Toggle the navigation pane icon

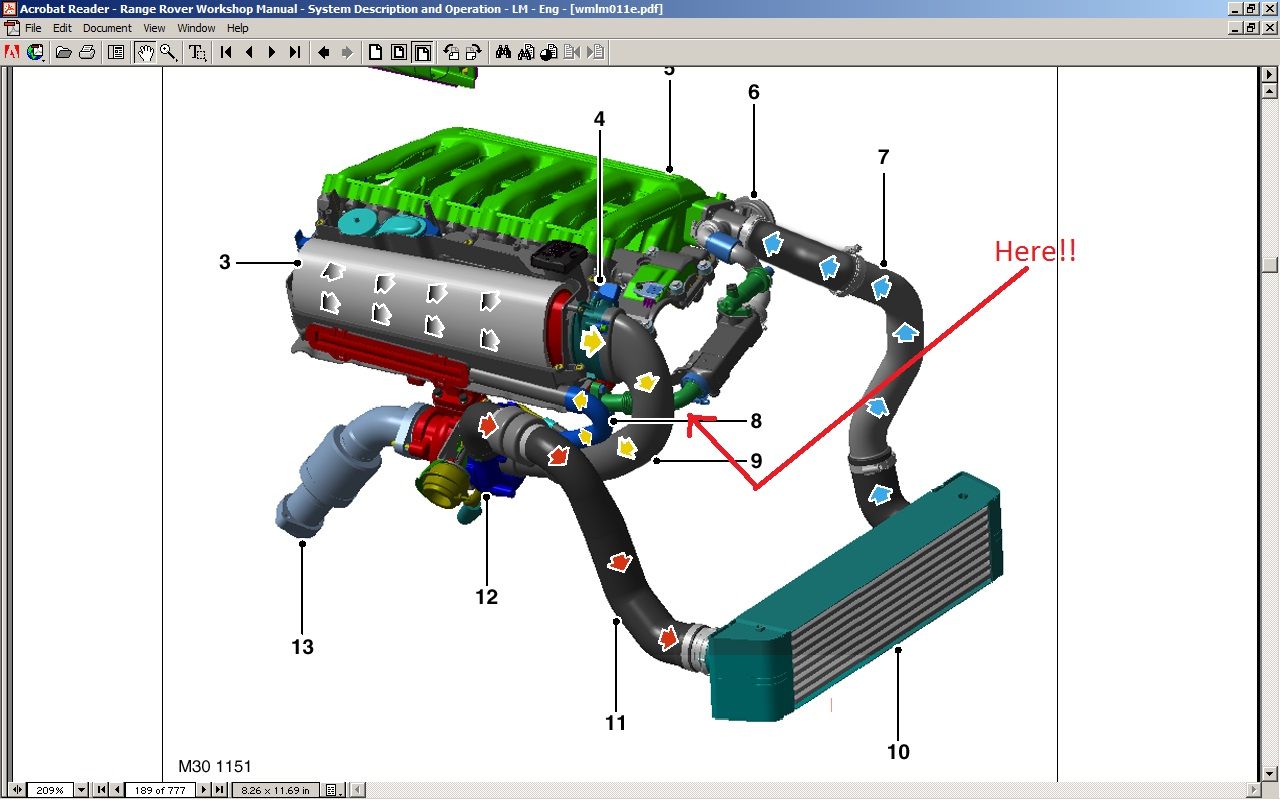[116, 52]
